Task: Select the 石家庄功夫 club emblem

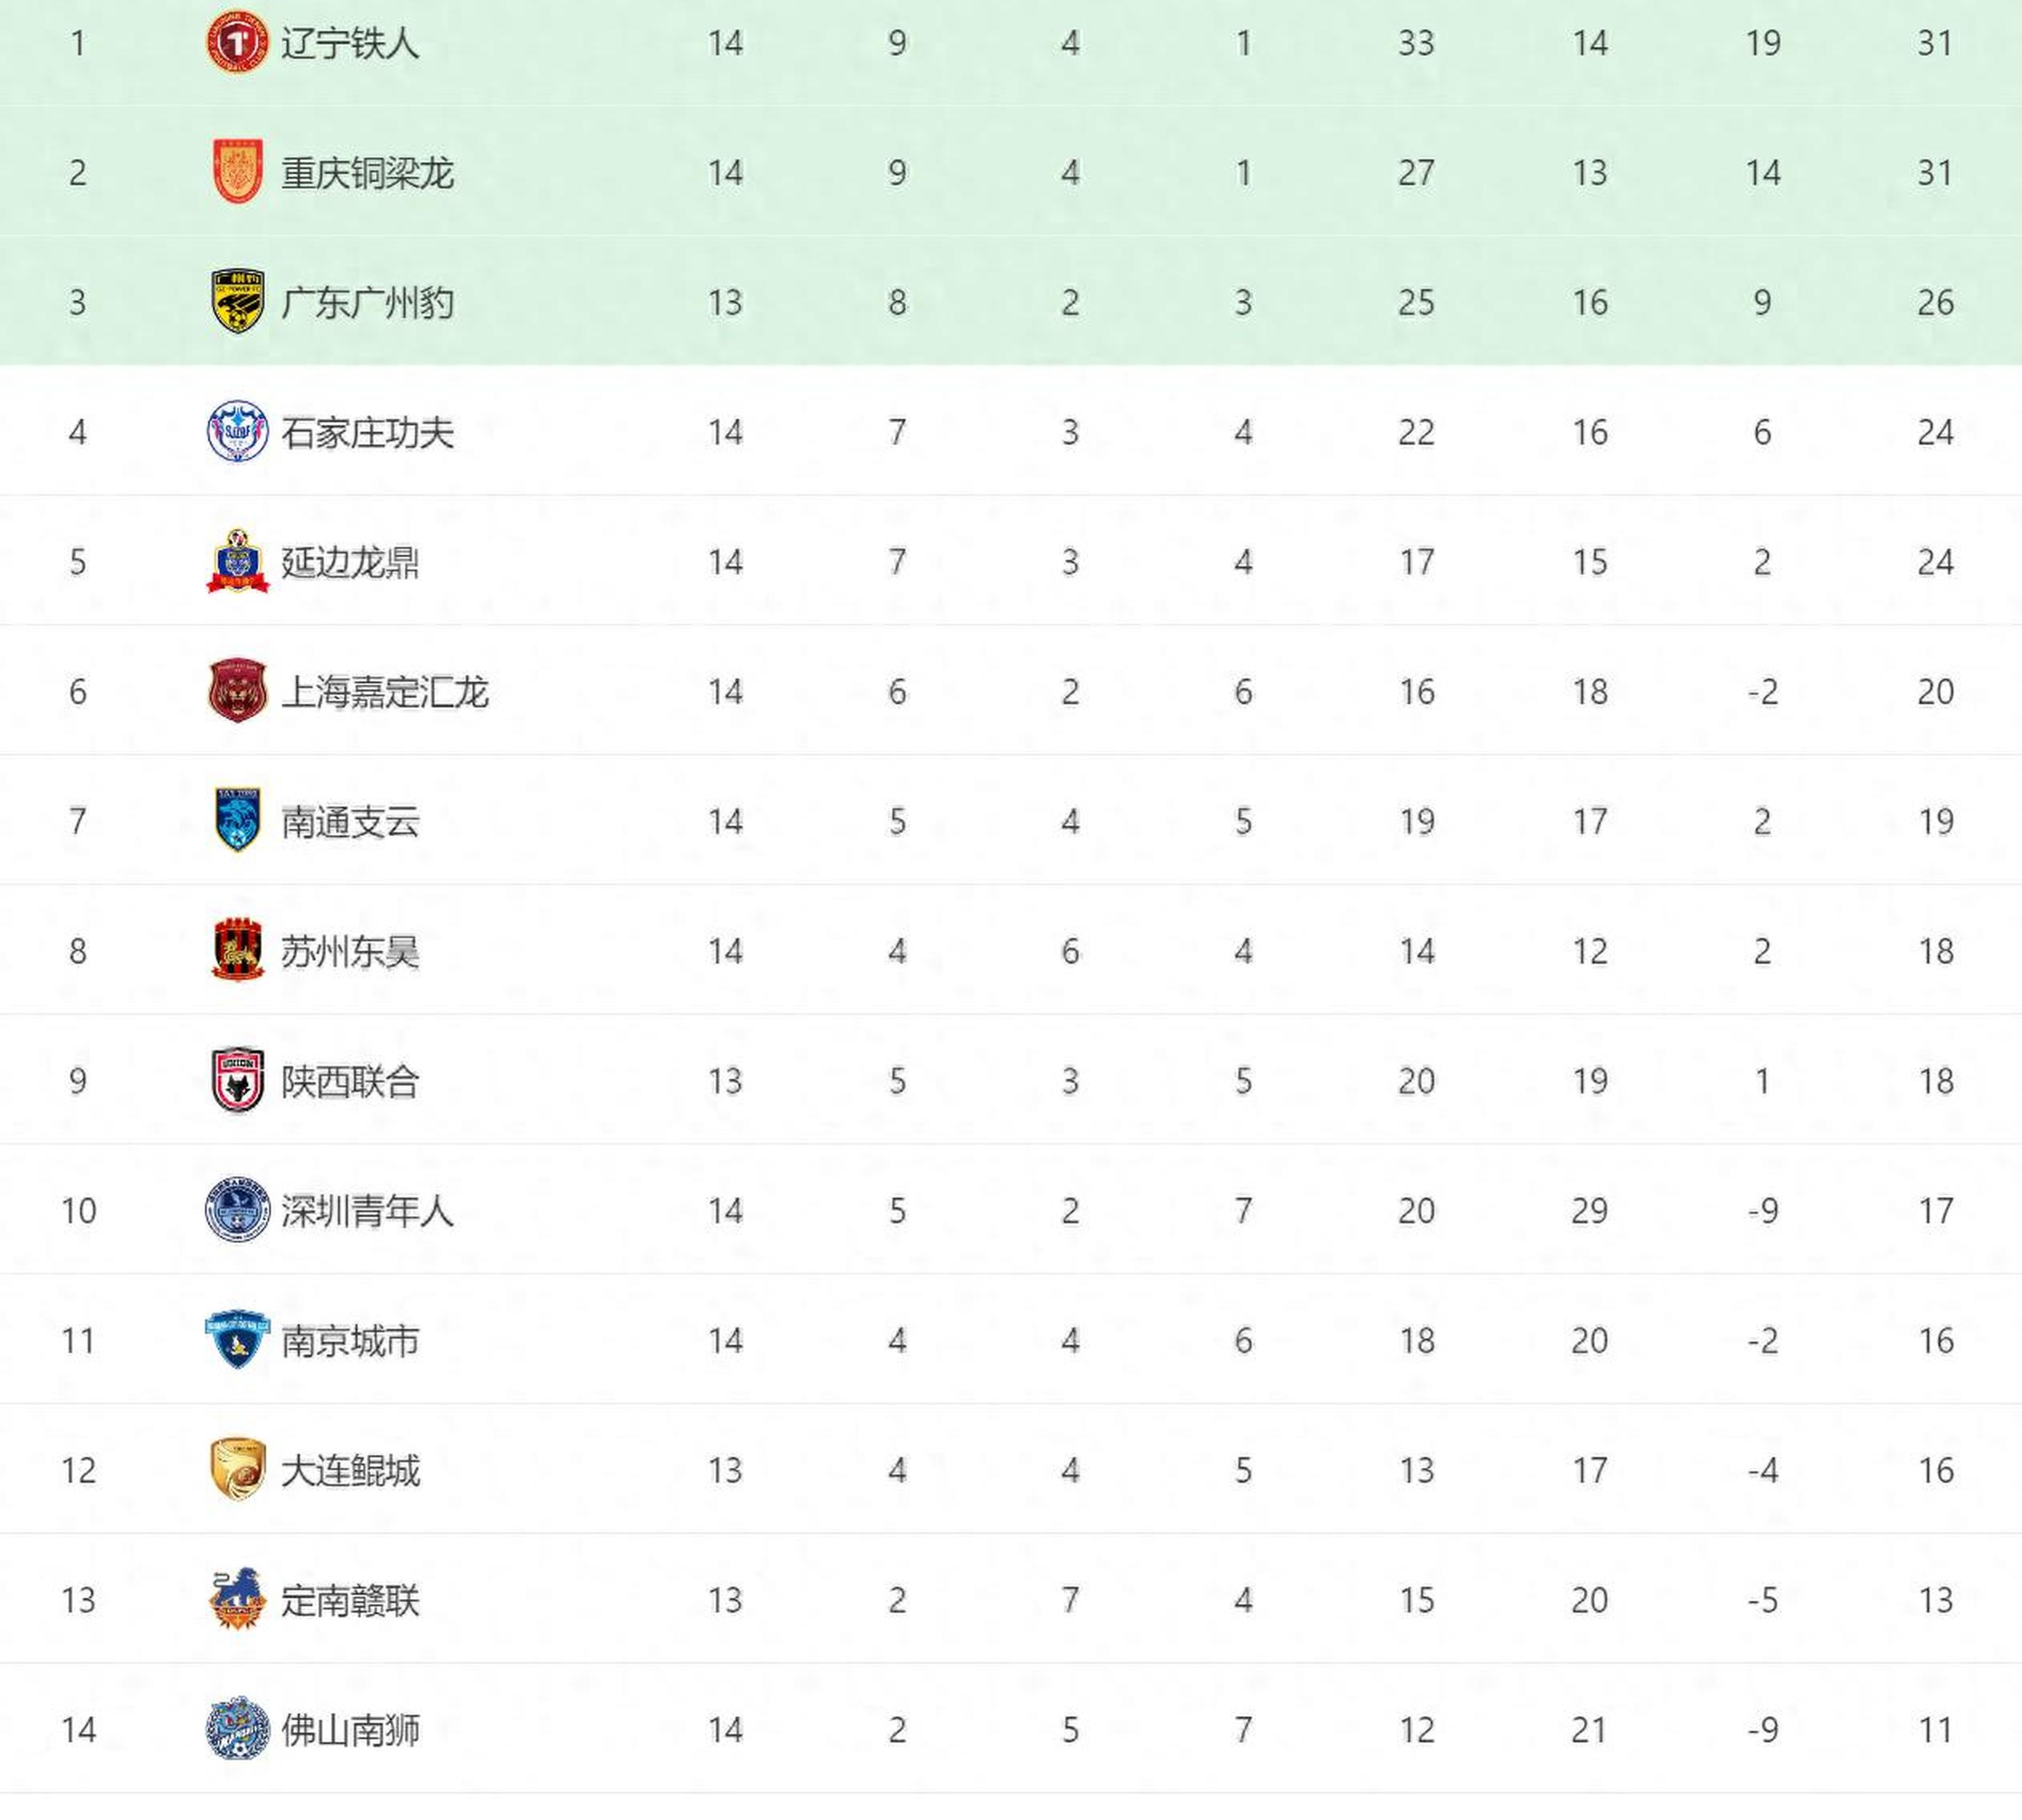Action: click(x=237, y=431)
